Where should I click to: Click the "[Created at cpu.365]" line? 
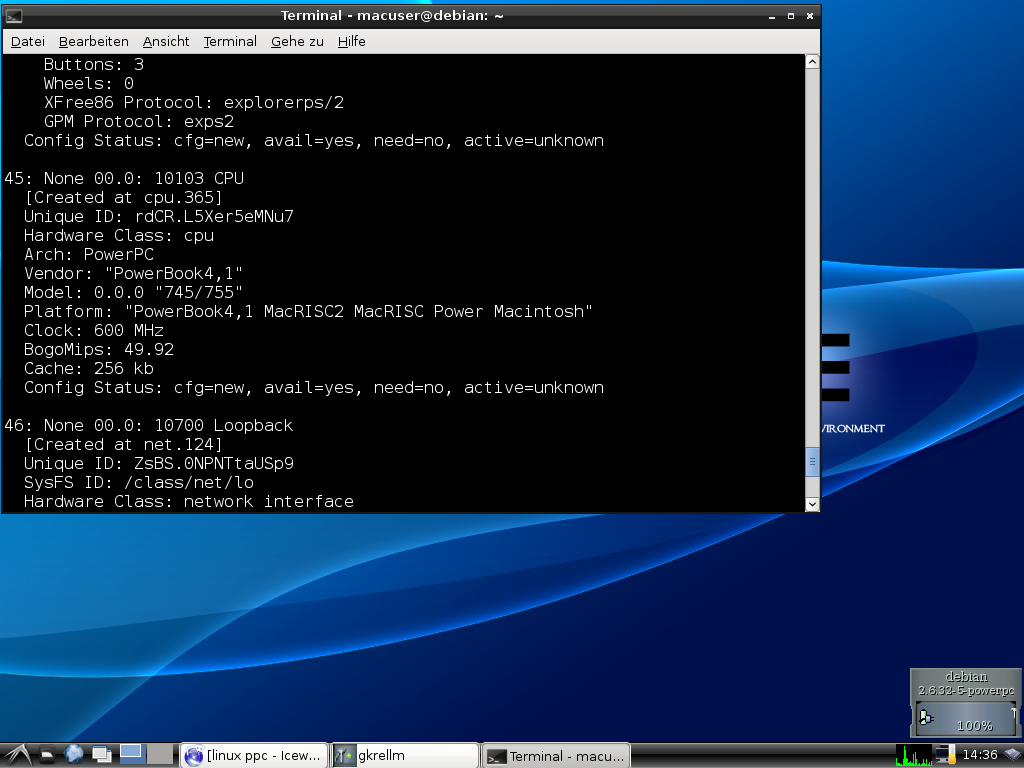coord(123,197)
